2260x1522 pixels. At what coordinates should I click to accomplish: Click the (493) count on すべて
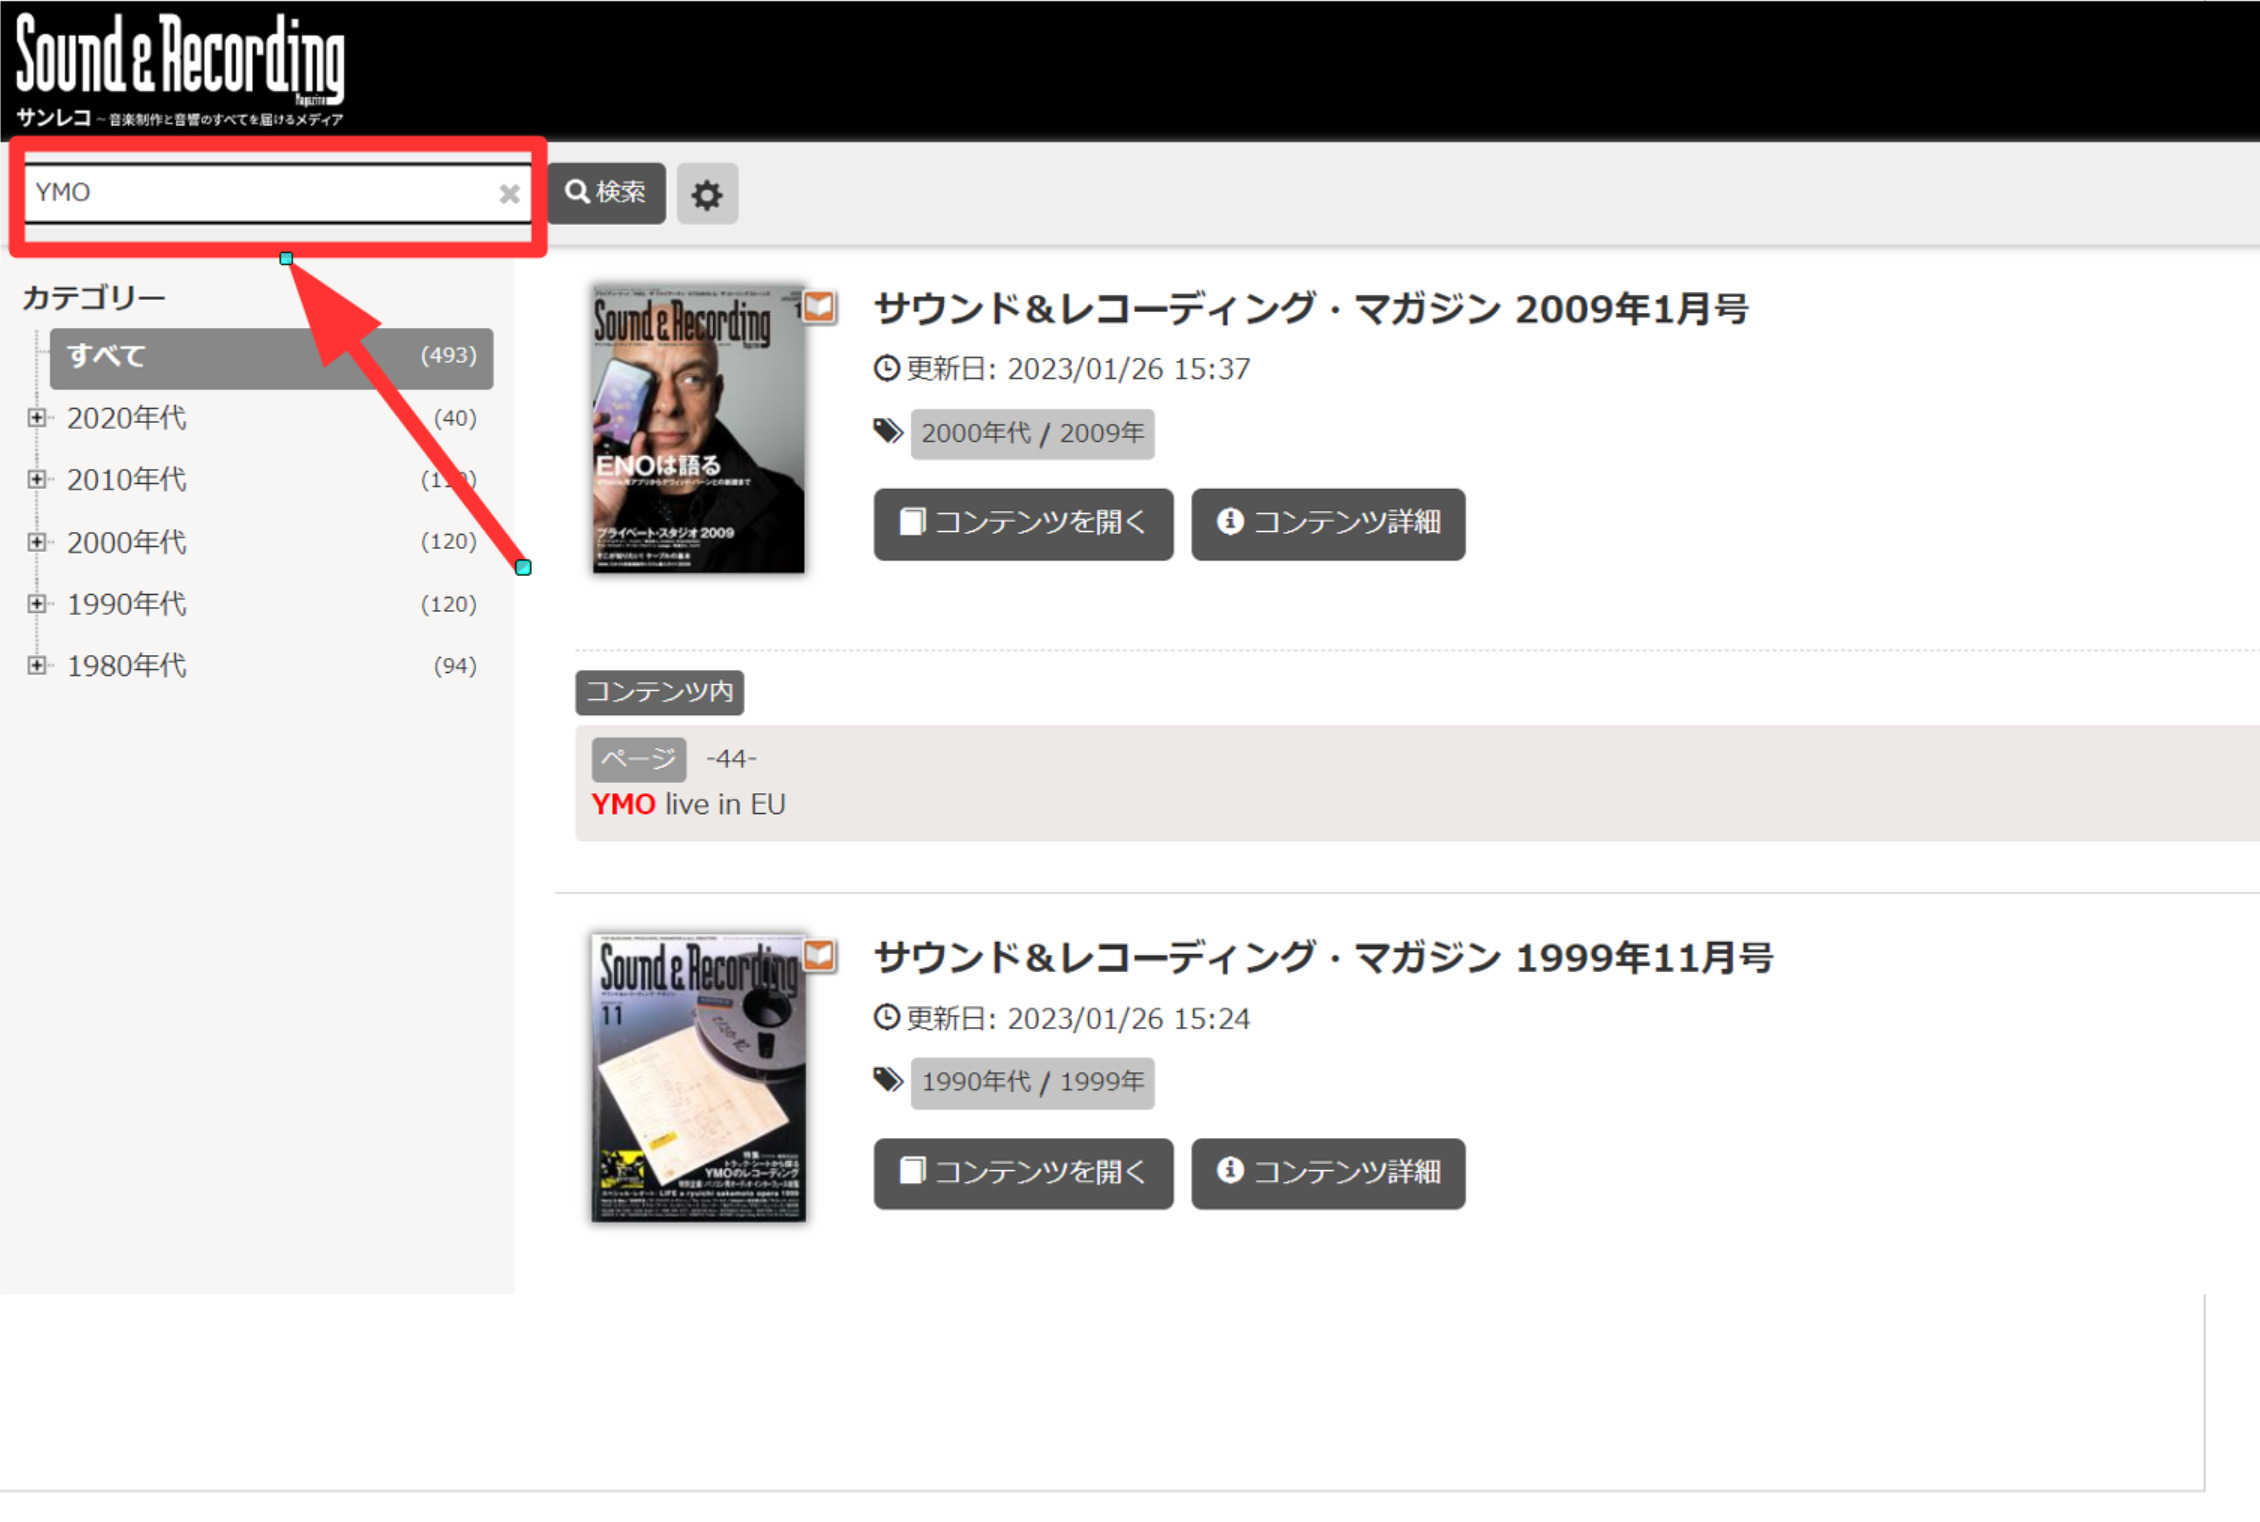(x=448, y=356)
